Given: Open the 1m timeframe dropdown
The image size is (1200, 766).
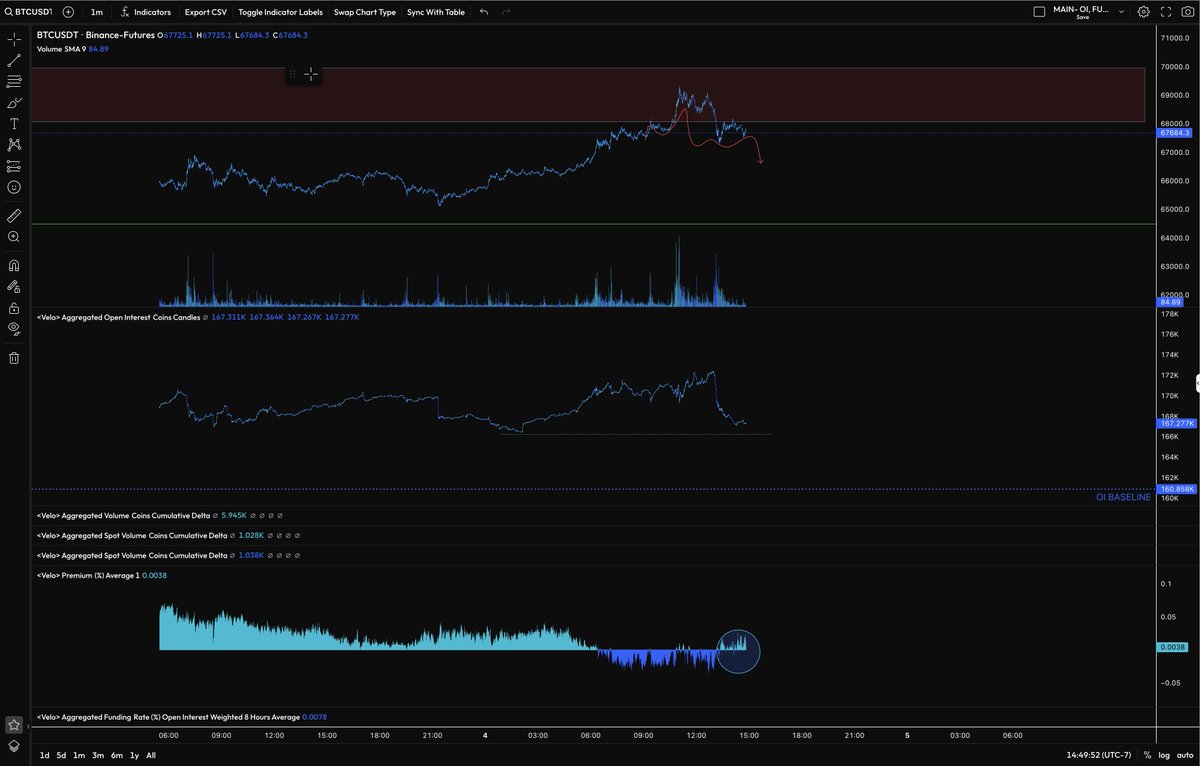Looking at the screenshot, I should pyautogui.click(x=96, y=12).
